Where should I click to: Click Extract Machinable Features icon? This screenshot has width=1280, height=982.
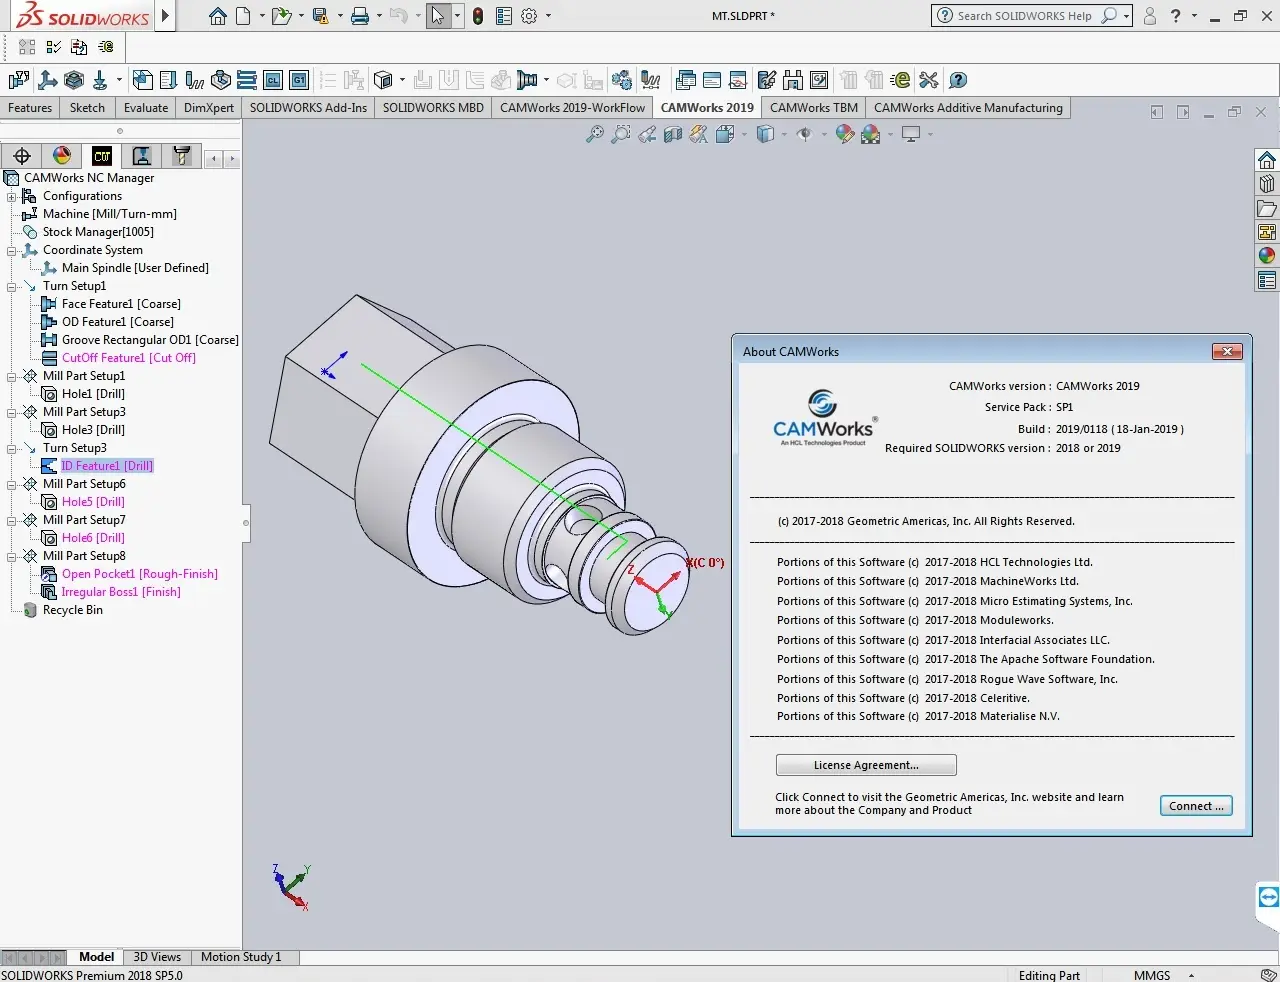(143, 80)
